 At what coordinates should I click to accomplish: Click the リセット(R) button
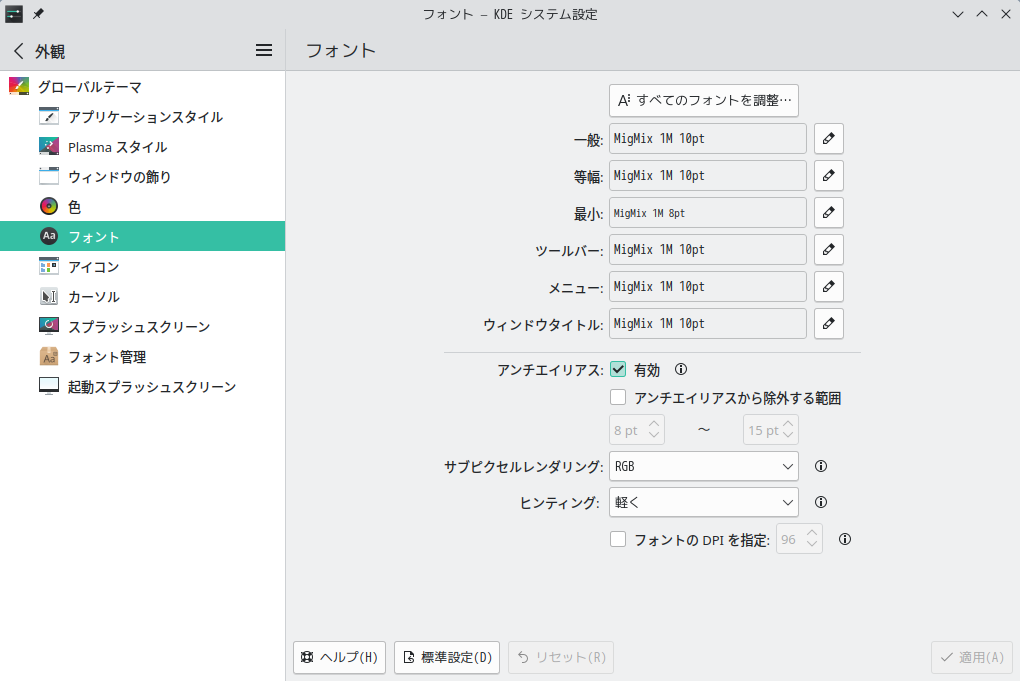pos(561,657)
